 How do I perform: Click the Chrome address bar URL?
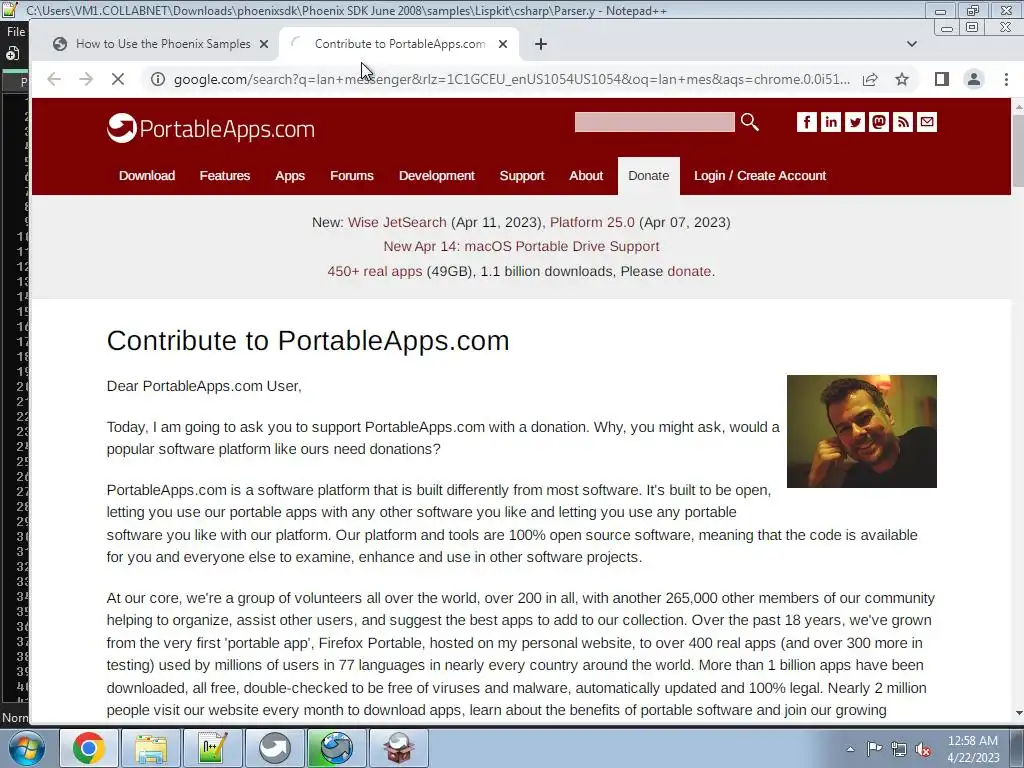512,79
